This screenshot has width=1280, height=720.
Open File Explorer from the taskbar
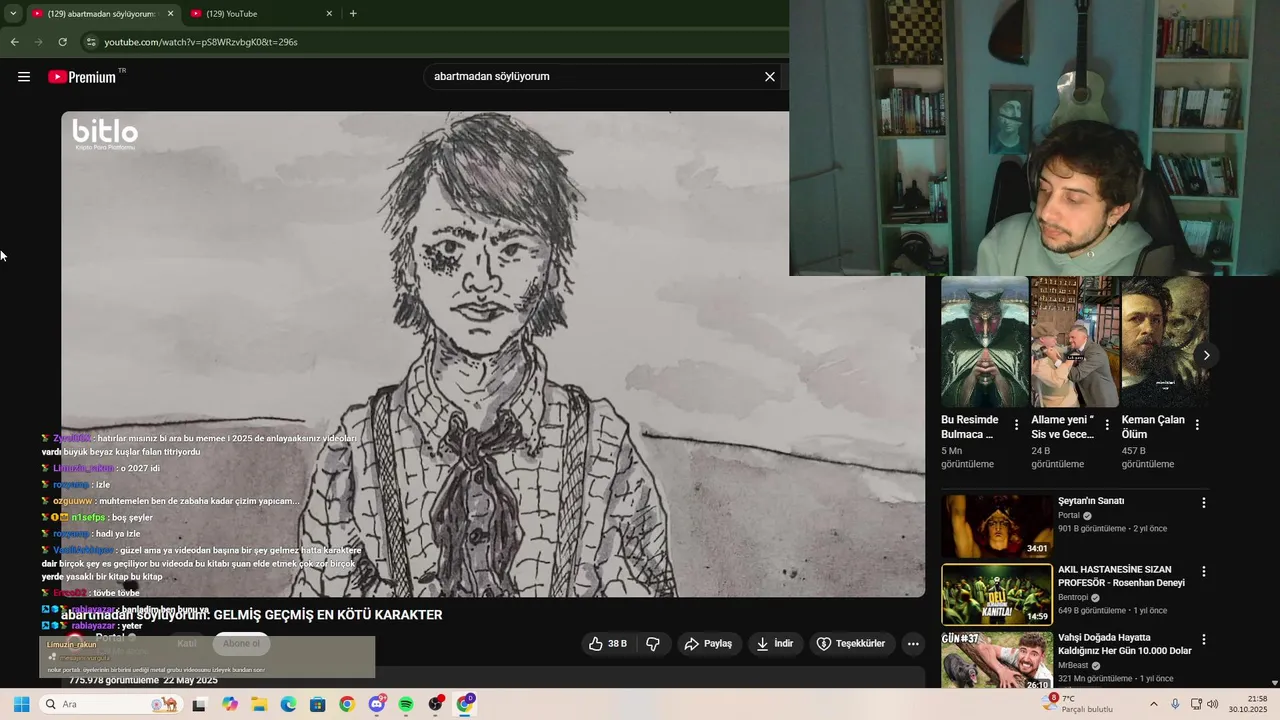pyautogui.click(x=259, y=704)
